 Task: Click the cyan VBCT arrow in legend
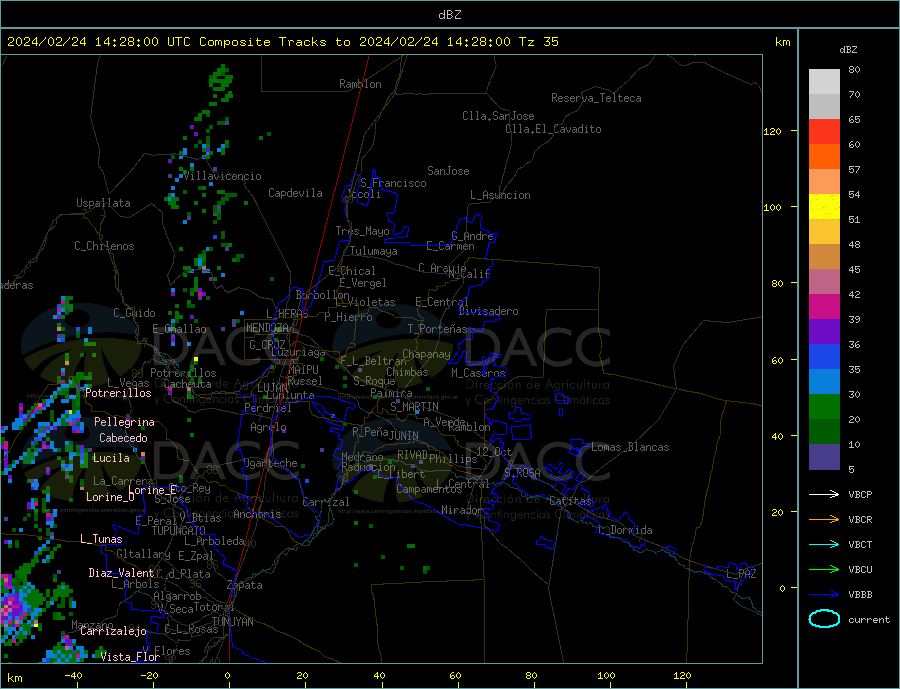[x=824, y=544]
